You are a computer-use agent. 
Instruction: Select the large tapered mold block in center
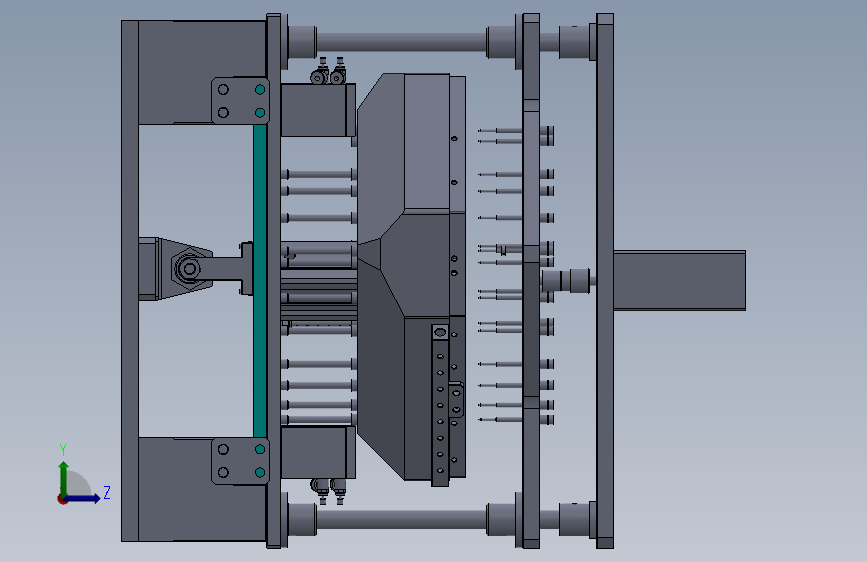pyautogui.click(x=411, y=277)
